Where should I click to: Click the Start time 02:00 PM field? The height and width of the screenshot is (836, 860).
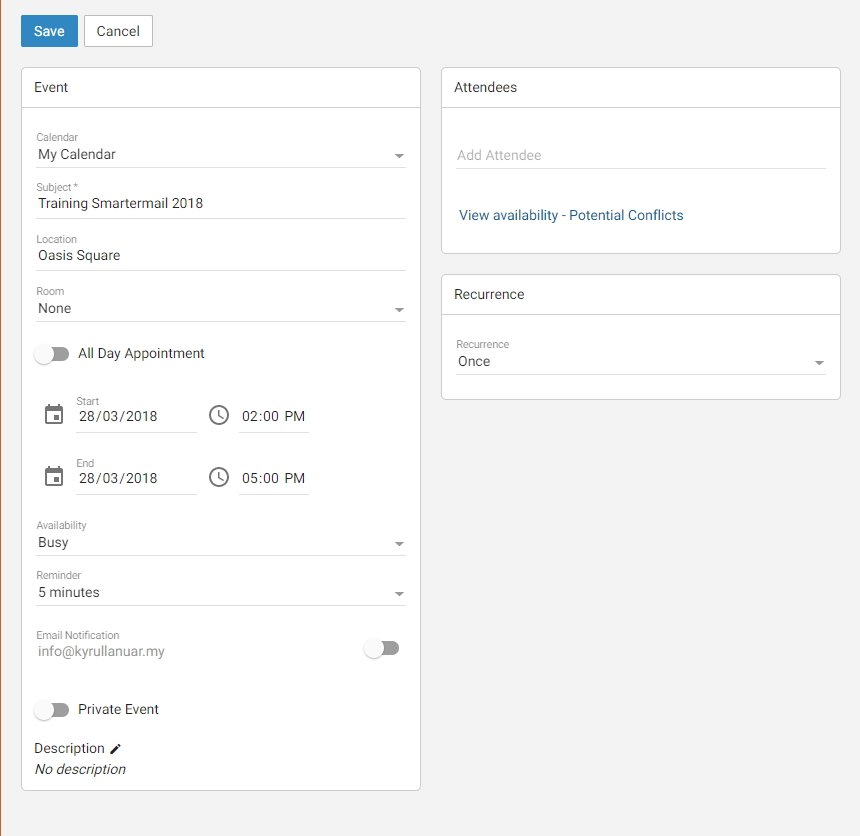coord(274,416)
